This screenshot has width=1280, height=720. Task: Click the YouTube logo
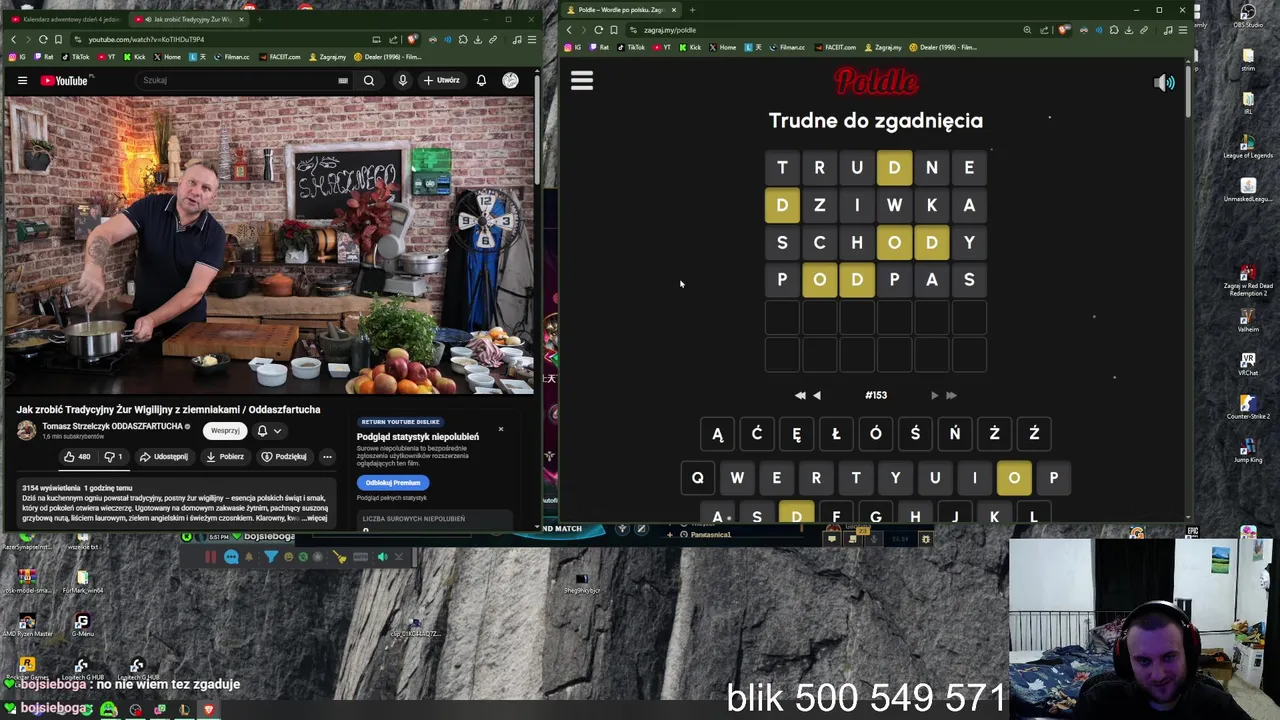tap(65, 81)
